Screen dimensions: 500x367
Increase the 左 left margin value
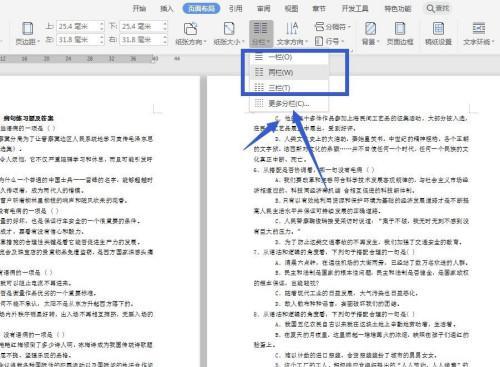pos(102,37)
